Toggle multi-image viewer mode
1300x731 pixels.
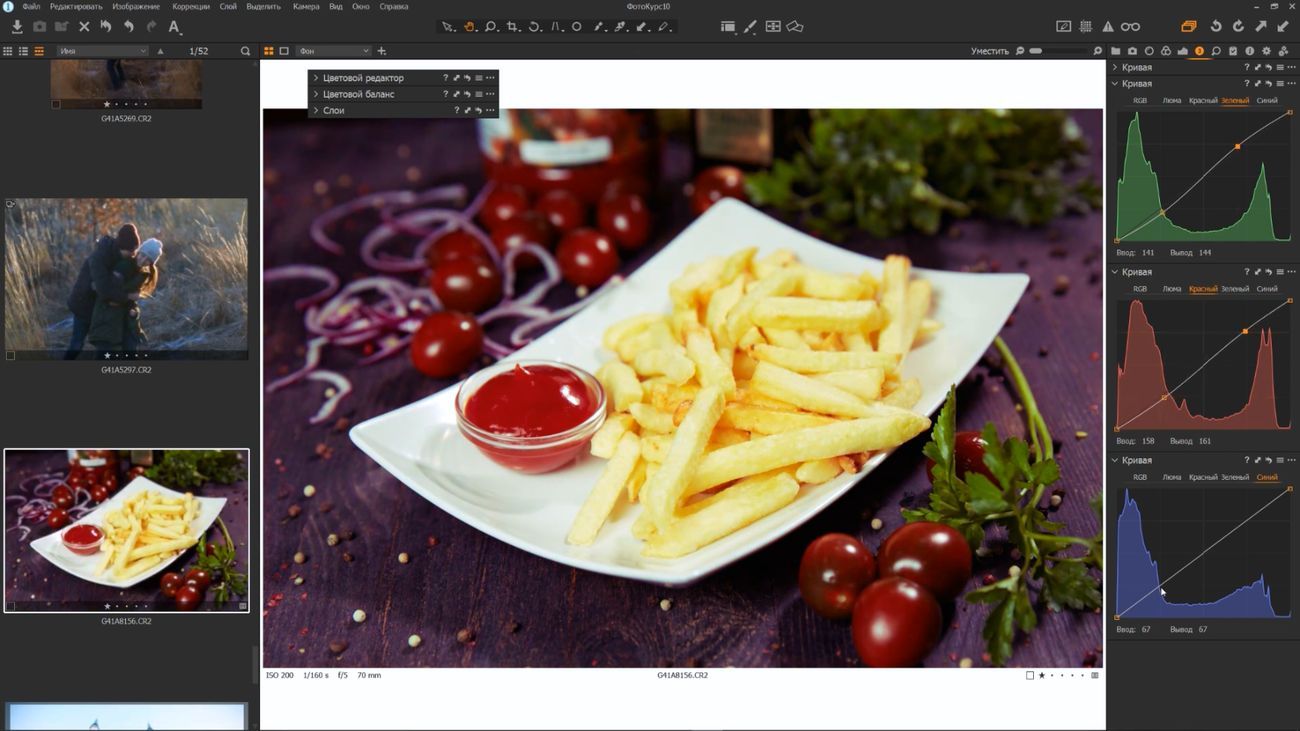click(269, 51)
